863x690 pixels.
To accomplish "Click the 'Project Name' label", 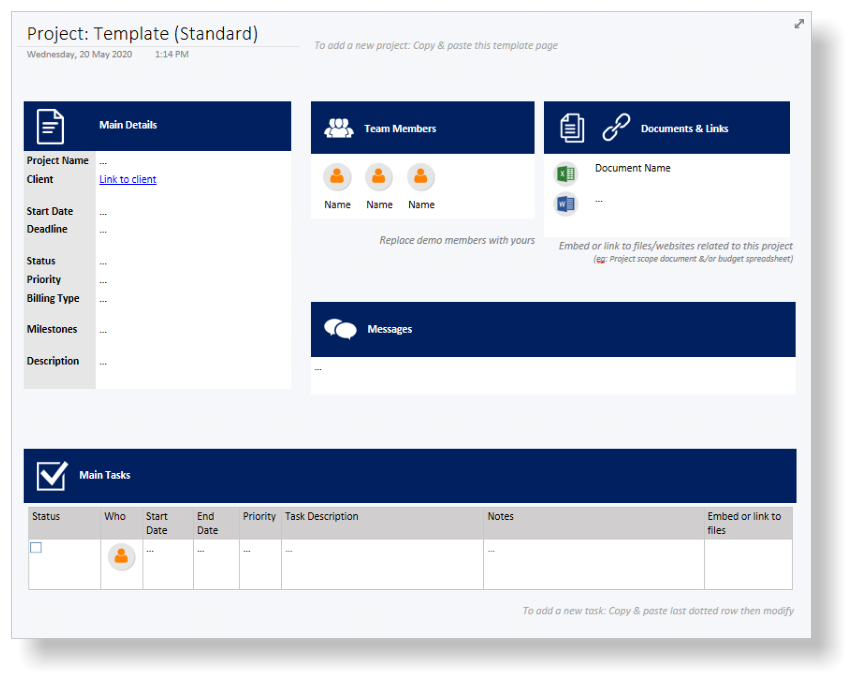I will (58, 161).
